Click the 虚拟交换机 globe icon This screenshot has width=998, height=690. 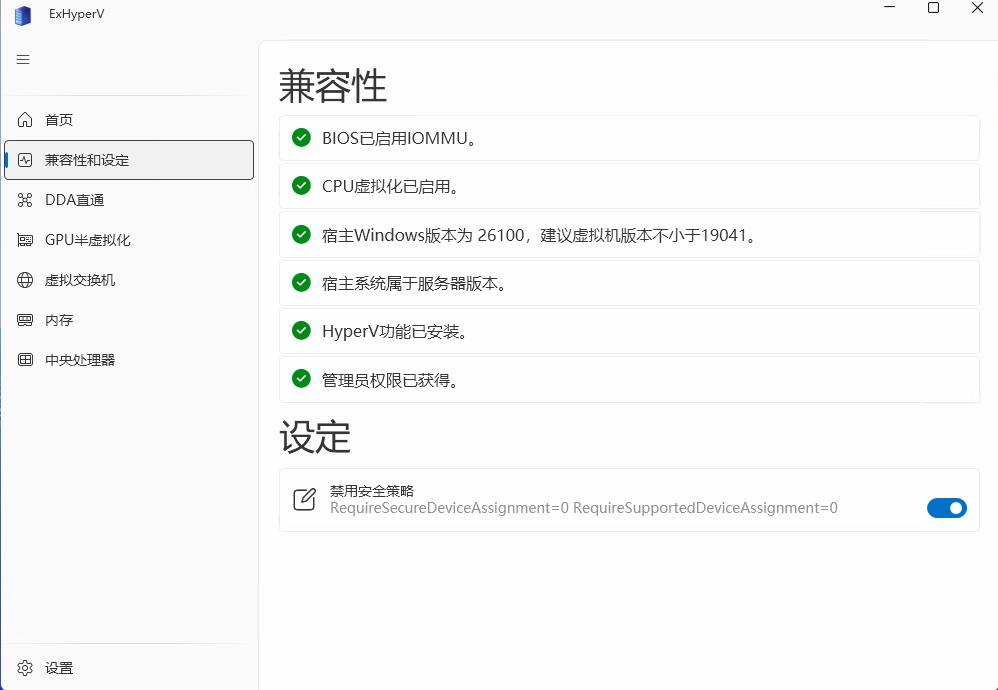[x=26, y=280]
